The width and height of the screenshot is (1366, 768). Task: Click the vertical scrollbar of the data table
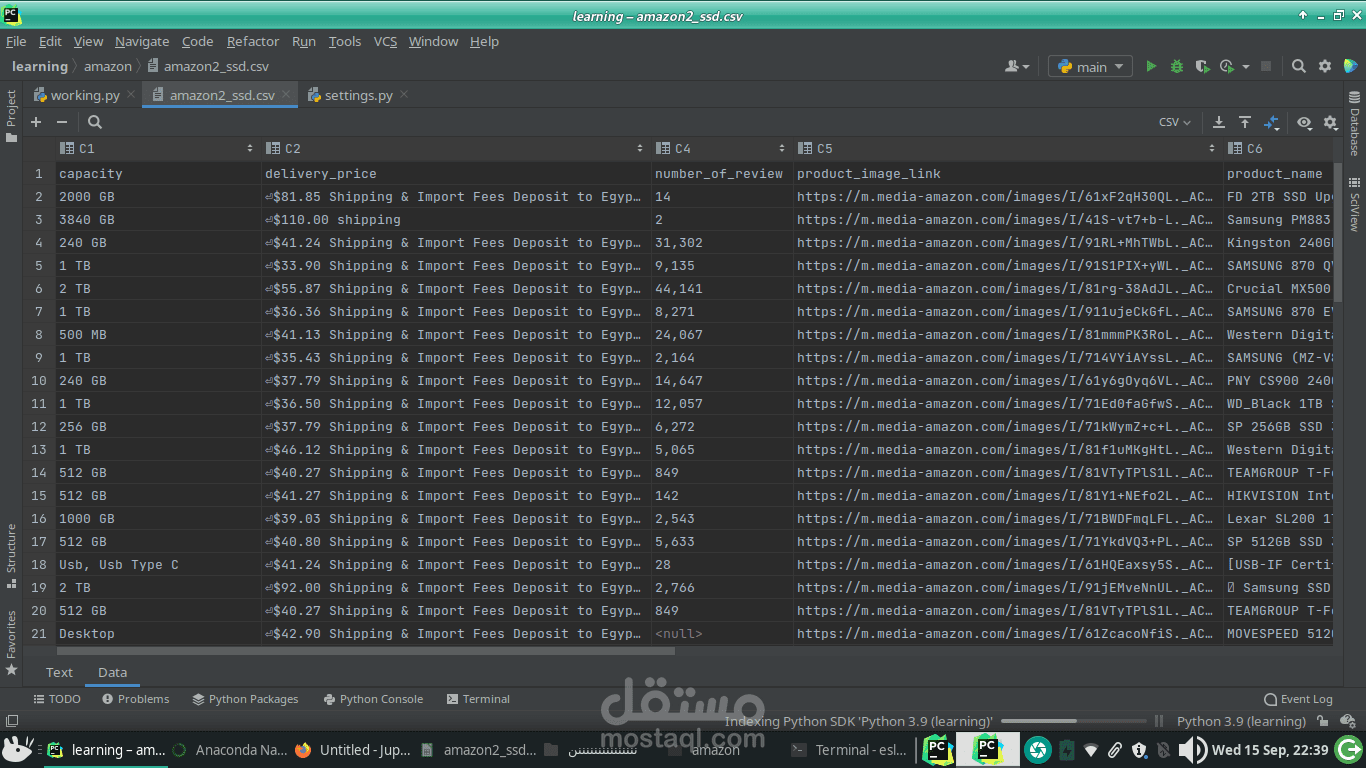tap(1338, 230)
